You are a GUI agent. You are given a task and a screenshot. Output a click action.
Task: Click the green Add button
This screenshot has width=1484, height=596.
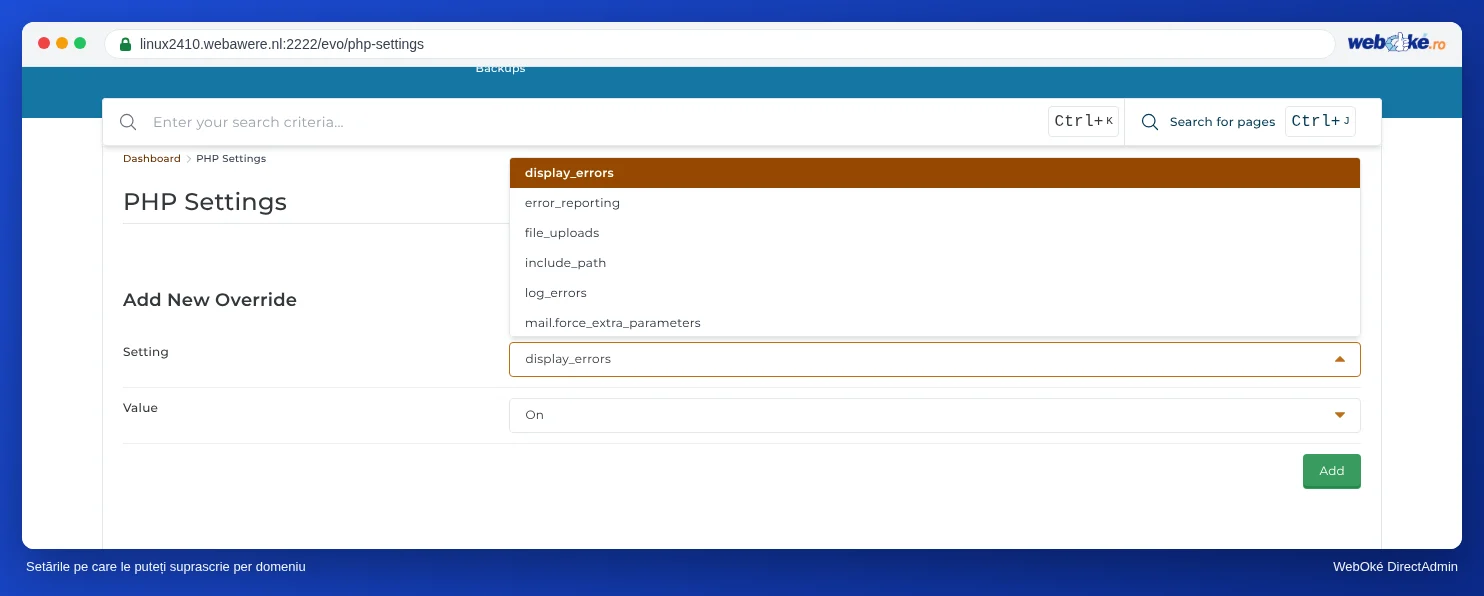pos(1332,471)
